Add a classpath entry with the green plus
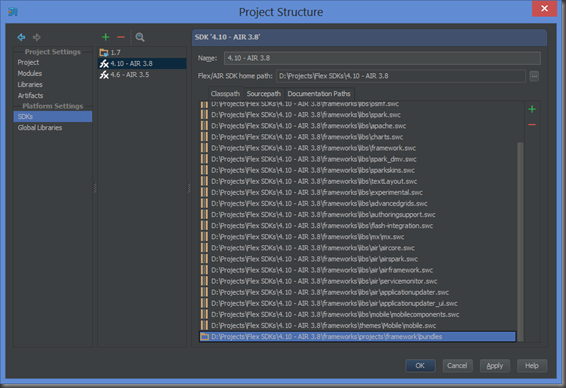 point(532,109)
